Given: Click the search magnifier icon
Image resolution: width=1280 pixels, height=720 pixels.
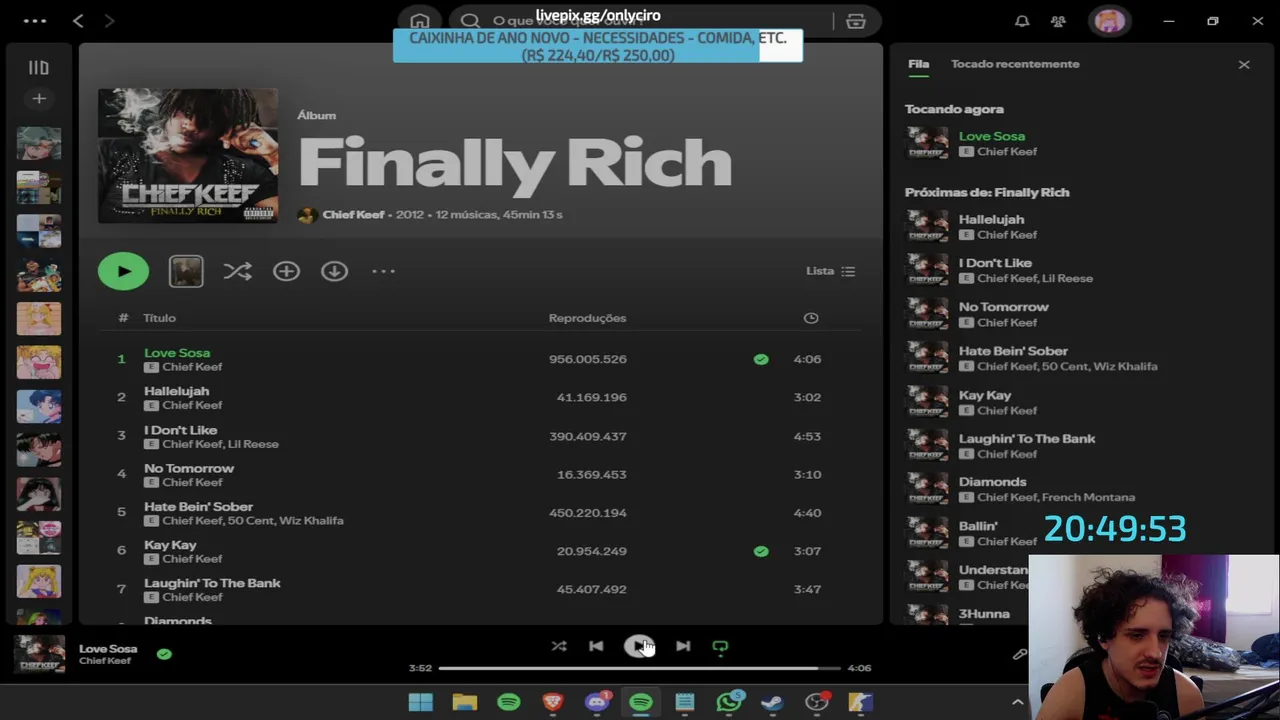Looking at the screenshot, I should coord(470,21).
